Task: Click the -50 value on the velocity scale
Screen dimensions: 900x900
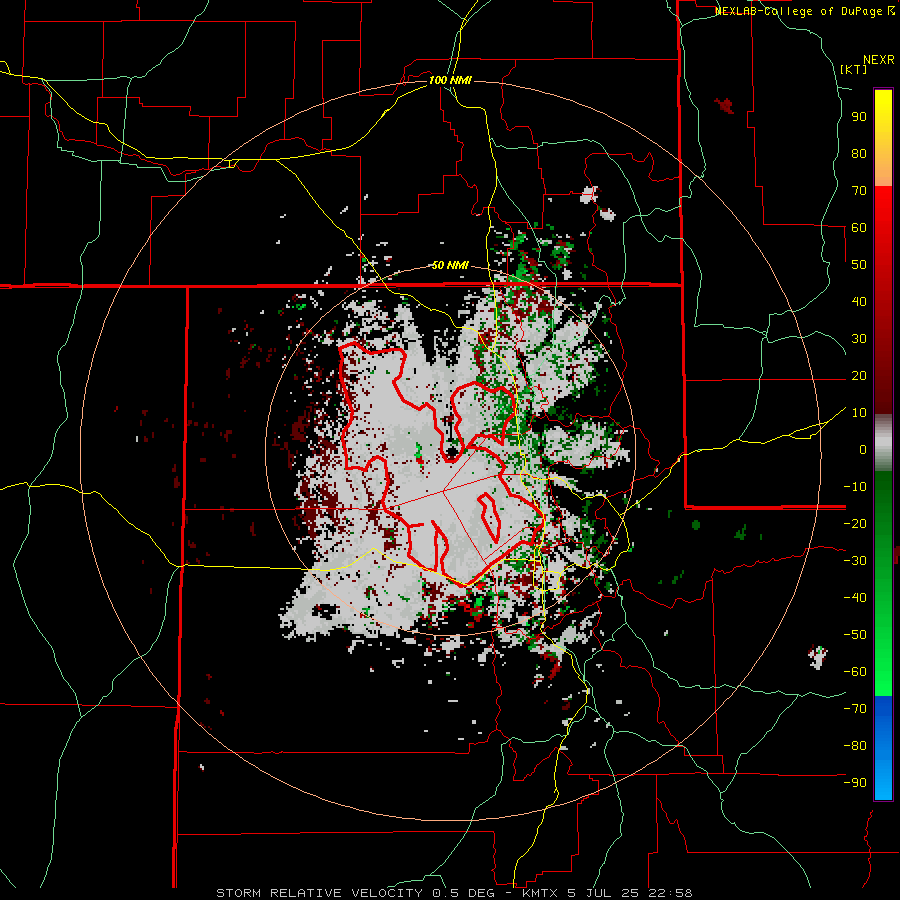Action: (855, 635)
